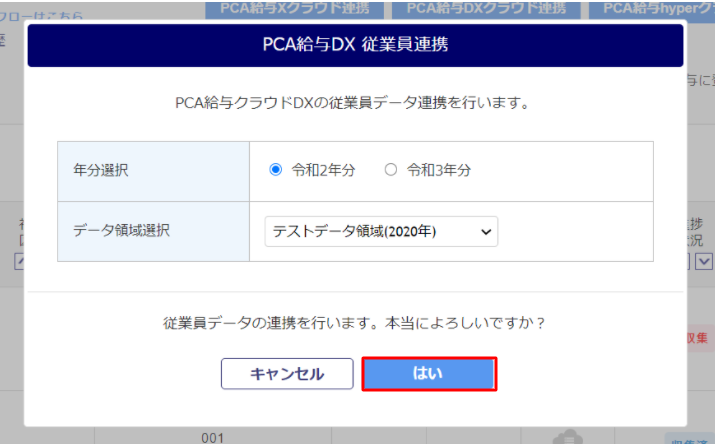Click 001 cell in background table
The image size is (715, 444).
tap(212, 438)
